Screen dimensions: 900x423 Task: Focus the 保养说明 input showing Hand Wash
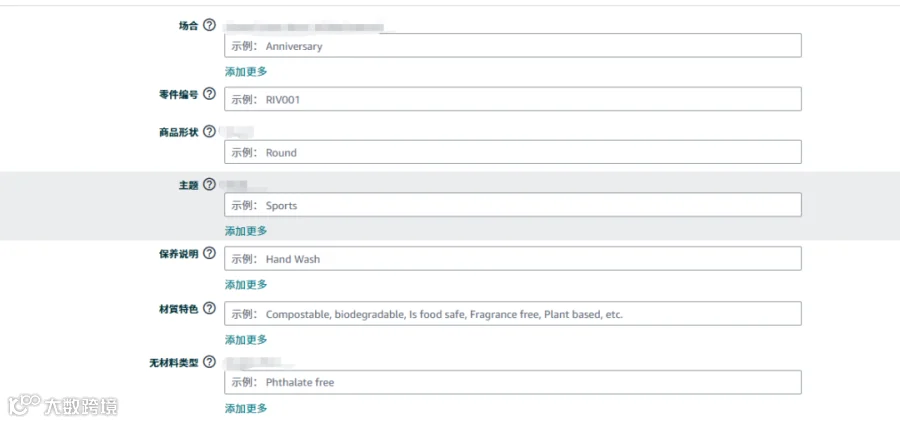513,258
